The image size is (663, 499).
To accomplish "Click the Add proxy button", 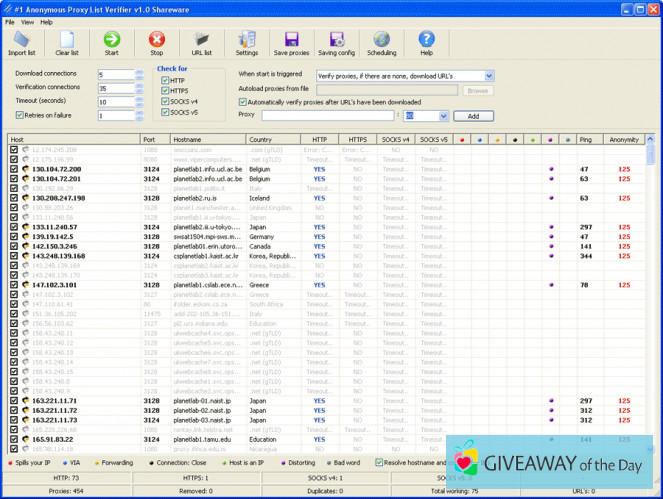I will coord(473,116).
